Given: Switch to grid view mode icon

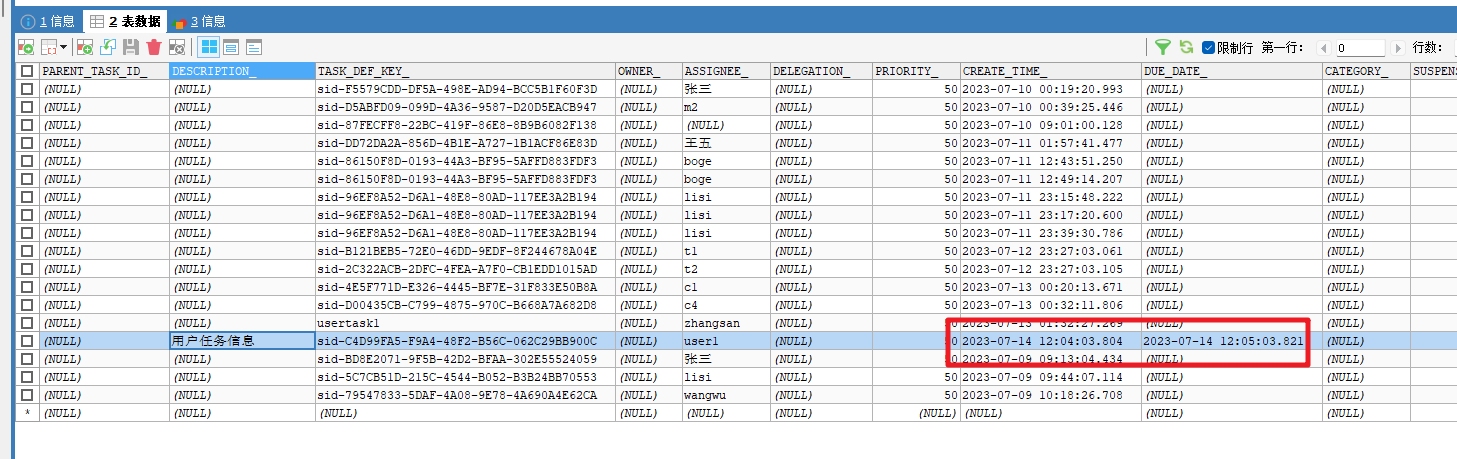Looking at the screenshot, I should pyautogui.click(x=209, y=47).
